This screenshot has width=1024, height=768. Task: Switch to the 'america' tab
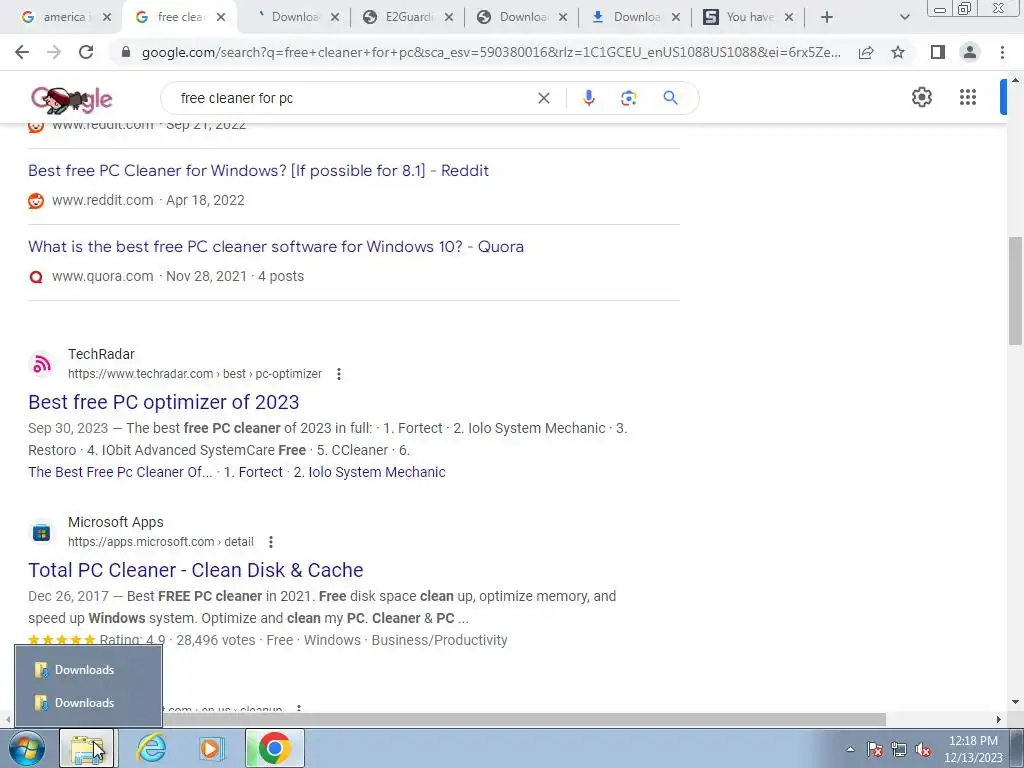click(x=63, y=17)
